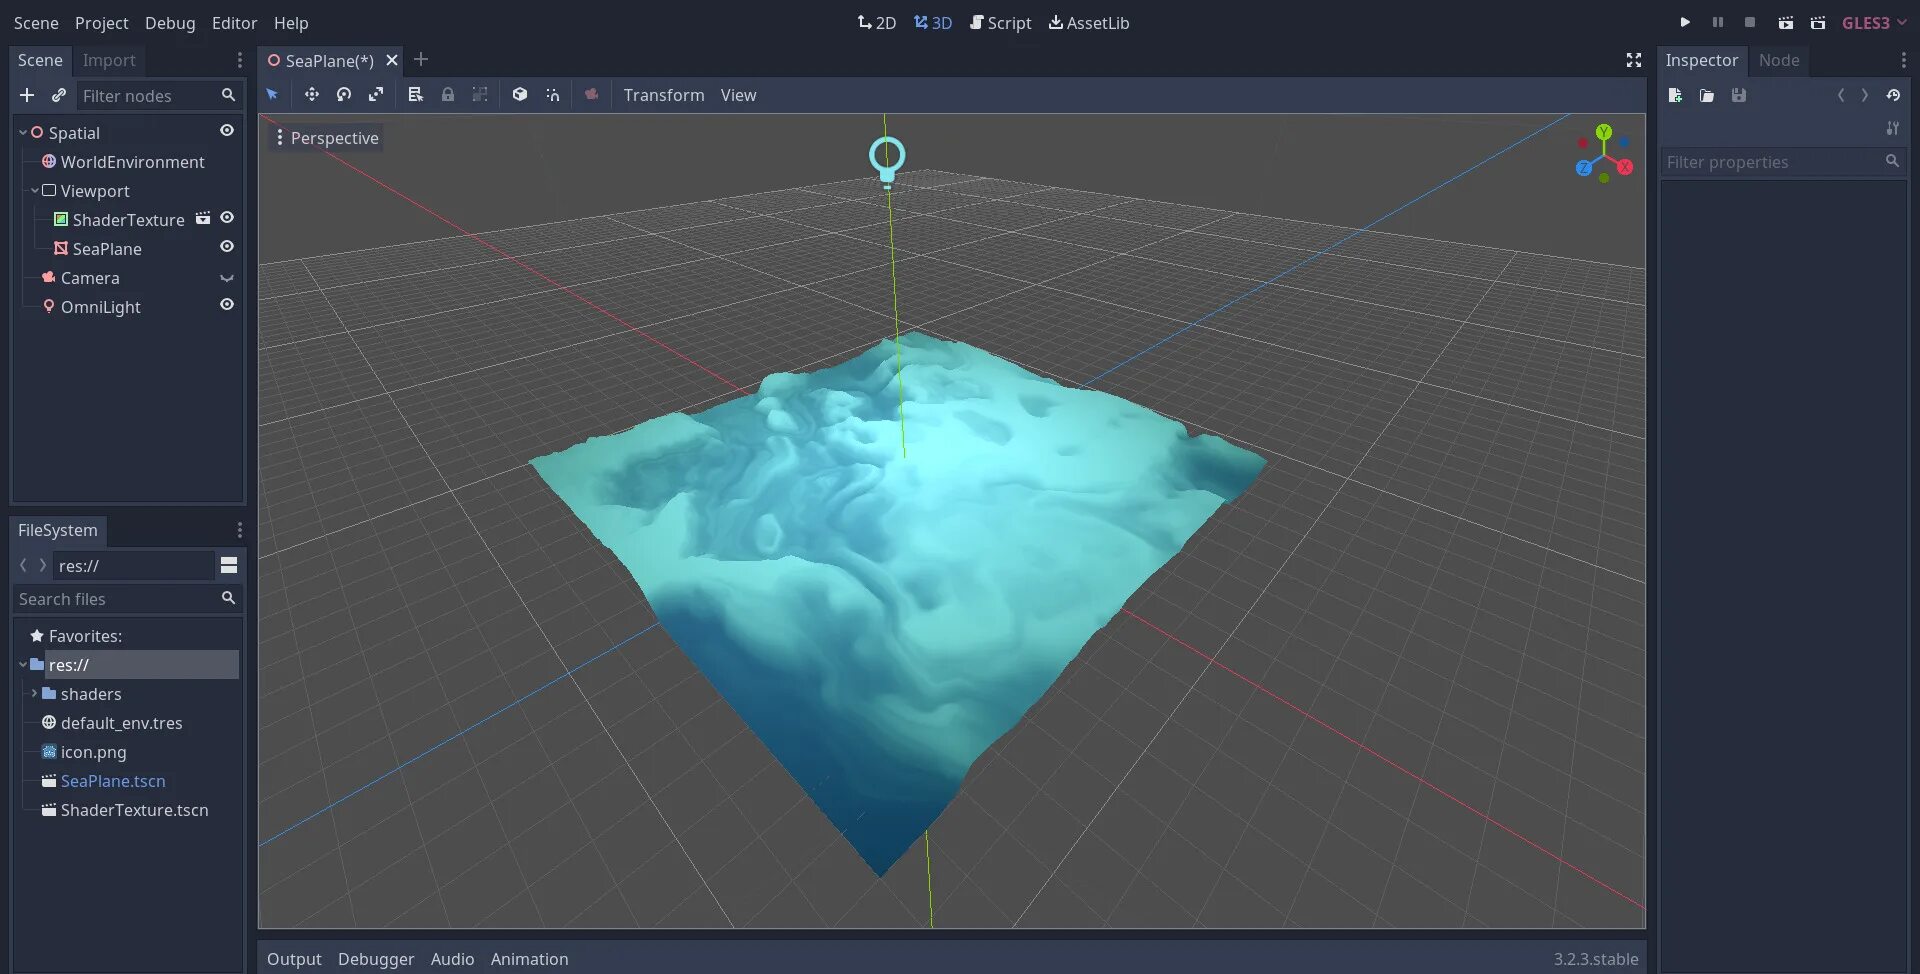Choose the Scale Mode tool

[x=376, y=94]
